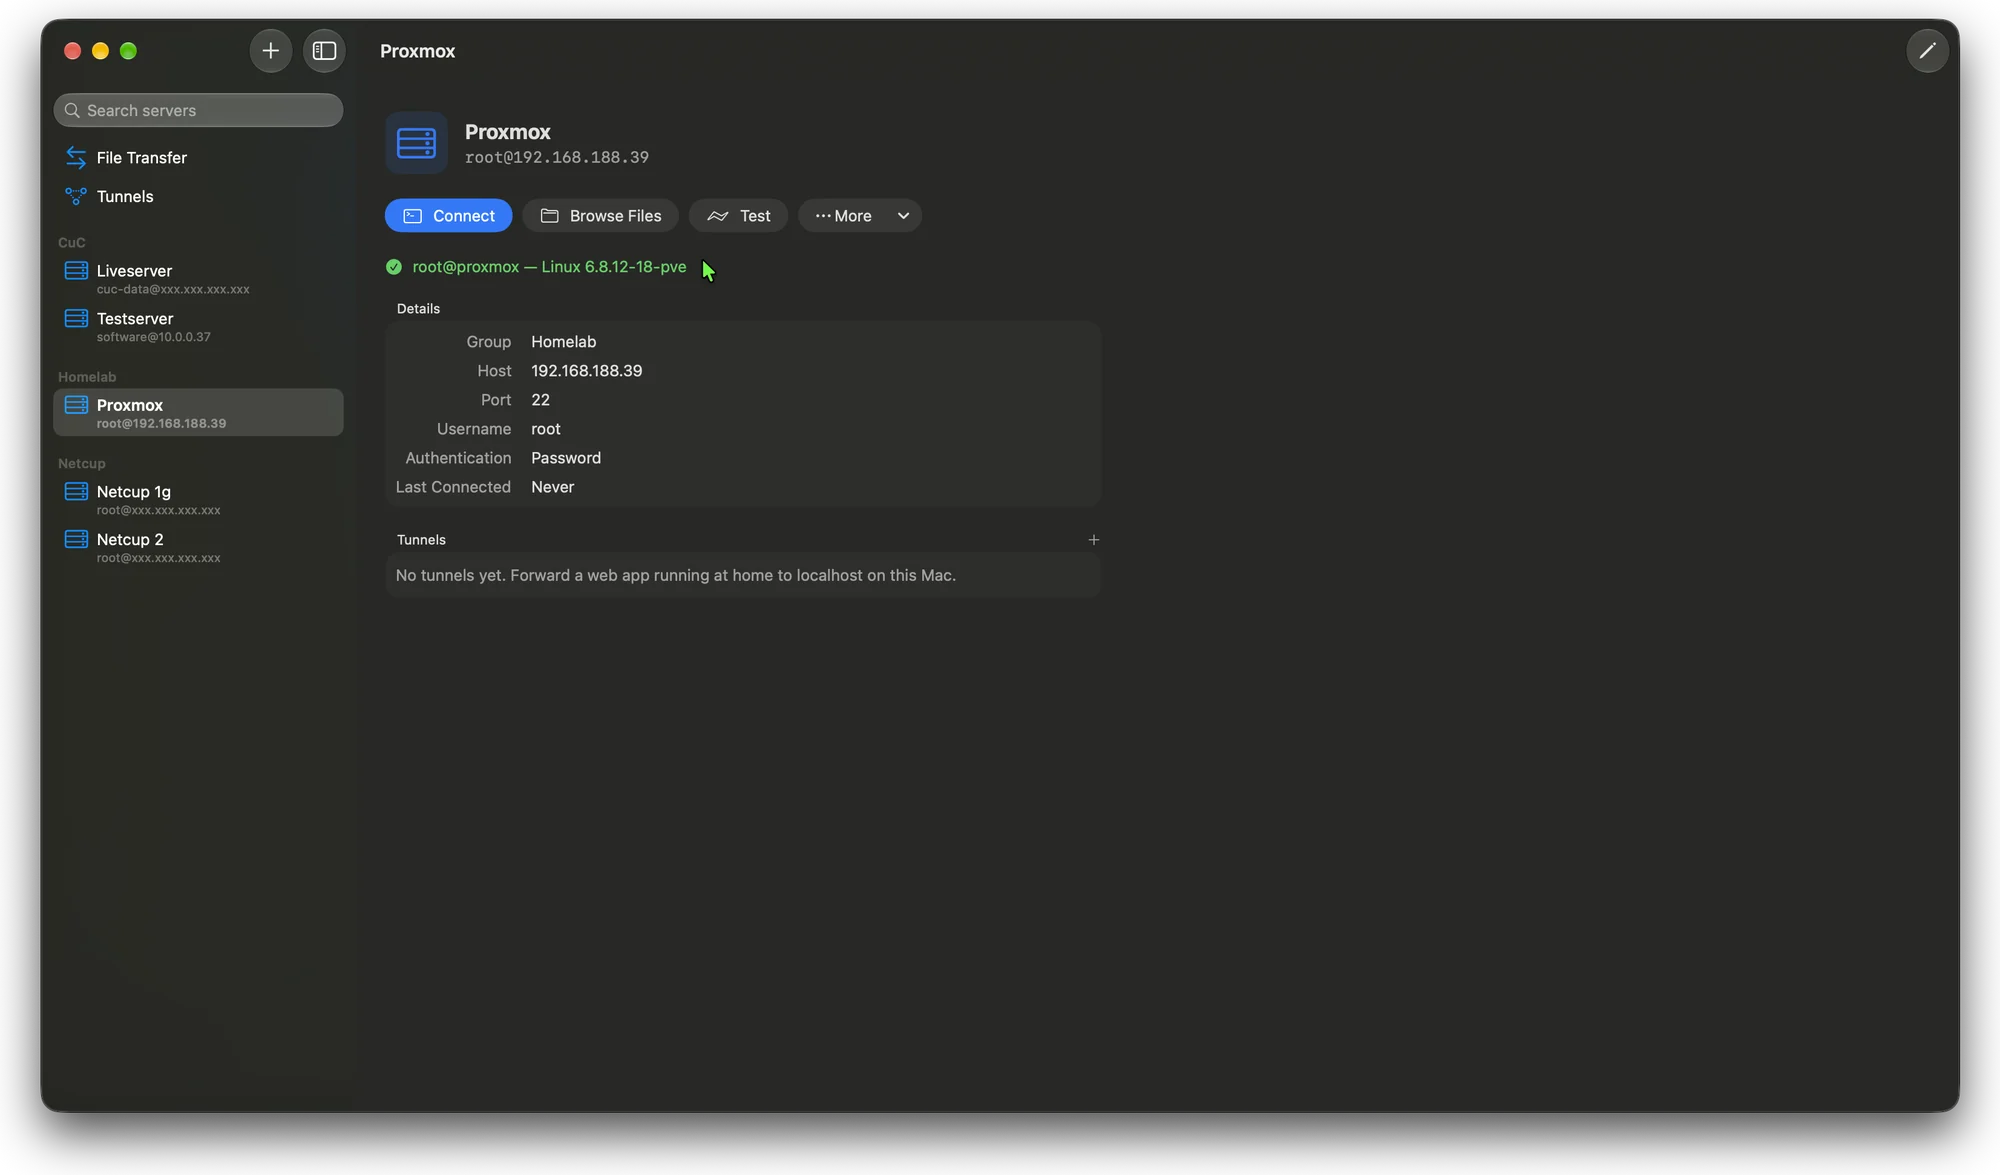This screenshot has width=2000, height=1175.
Task: Open Tunnels in sidebar
Action: (198, 197)
